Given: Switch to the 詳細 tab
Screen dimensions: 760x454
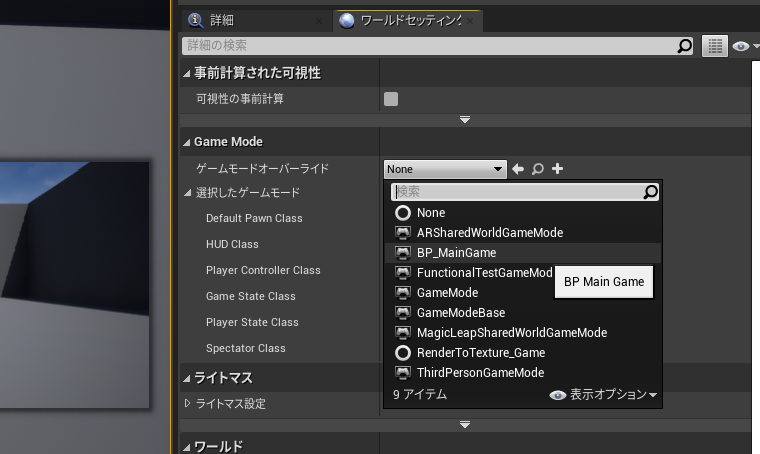Looking at the screenshot, I should coord(256,20).
